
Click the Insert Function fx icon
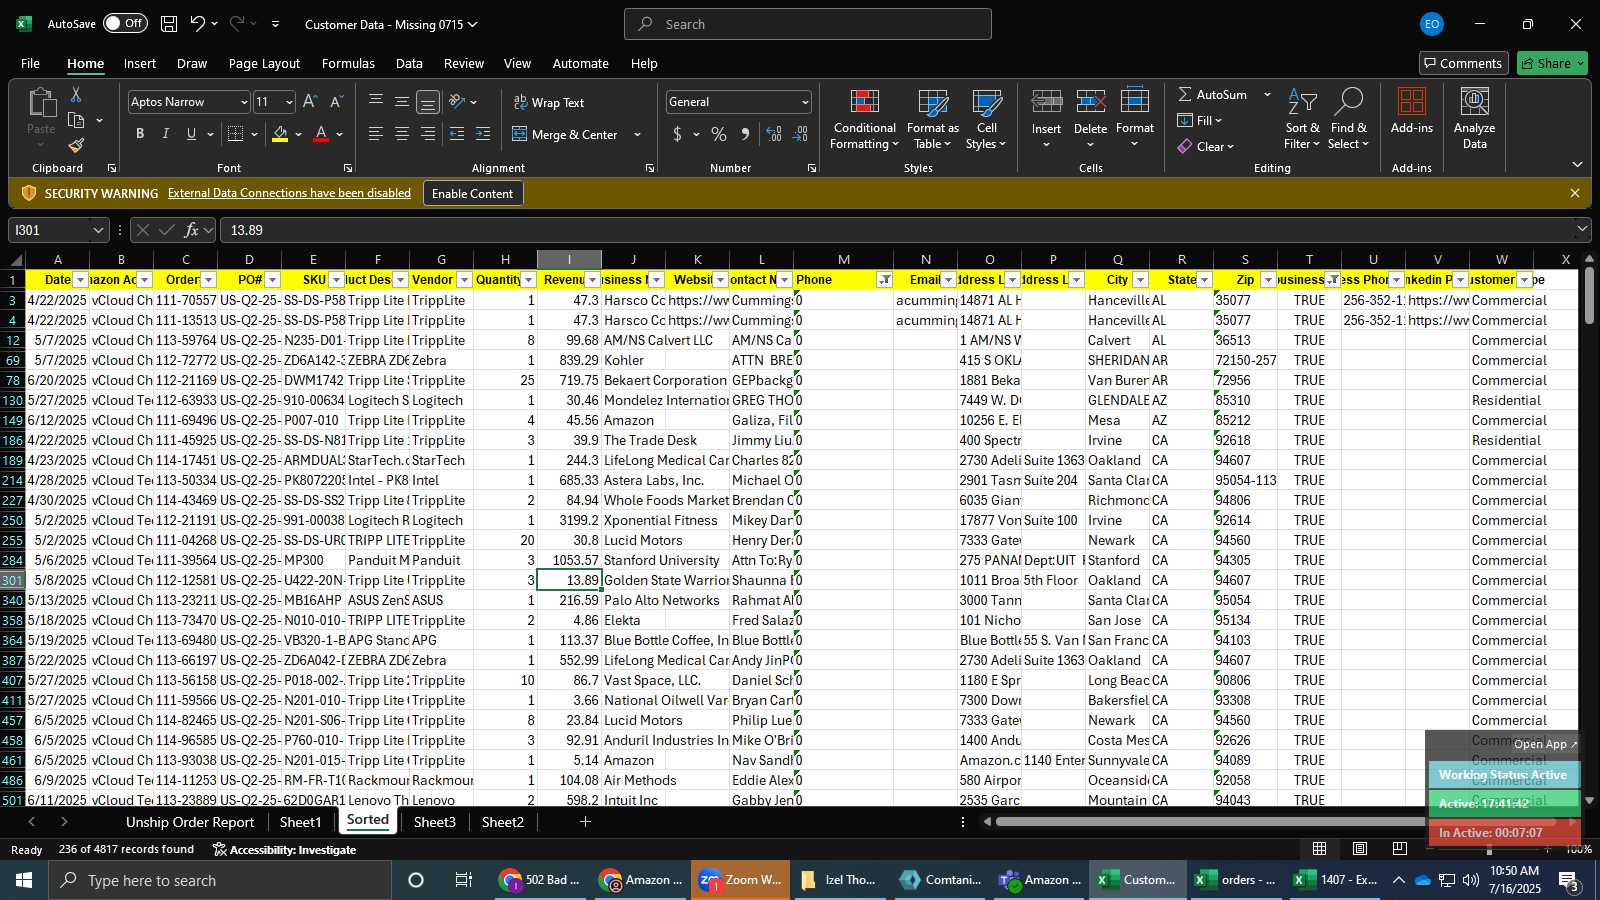pos(191,230)
